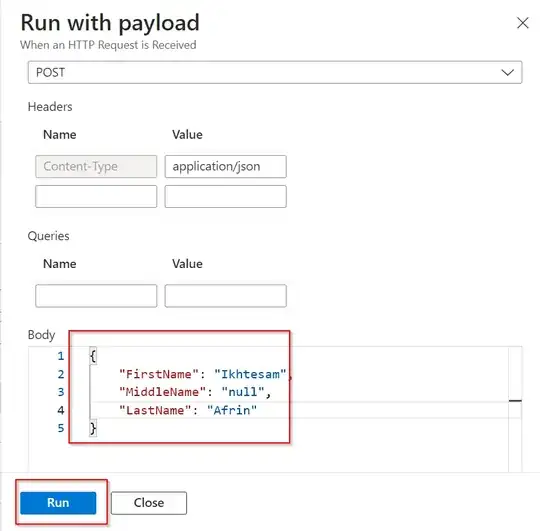This screenshot has width=540, height=531.
Task: Focus the Queries value input field
Action: point(226,295)
